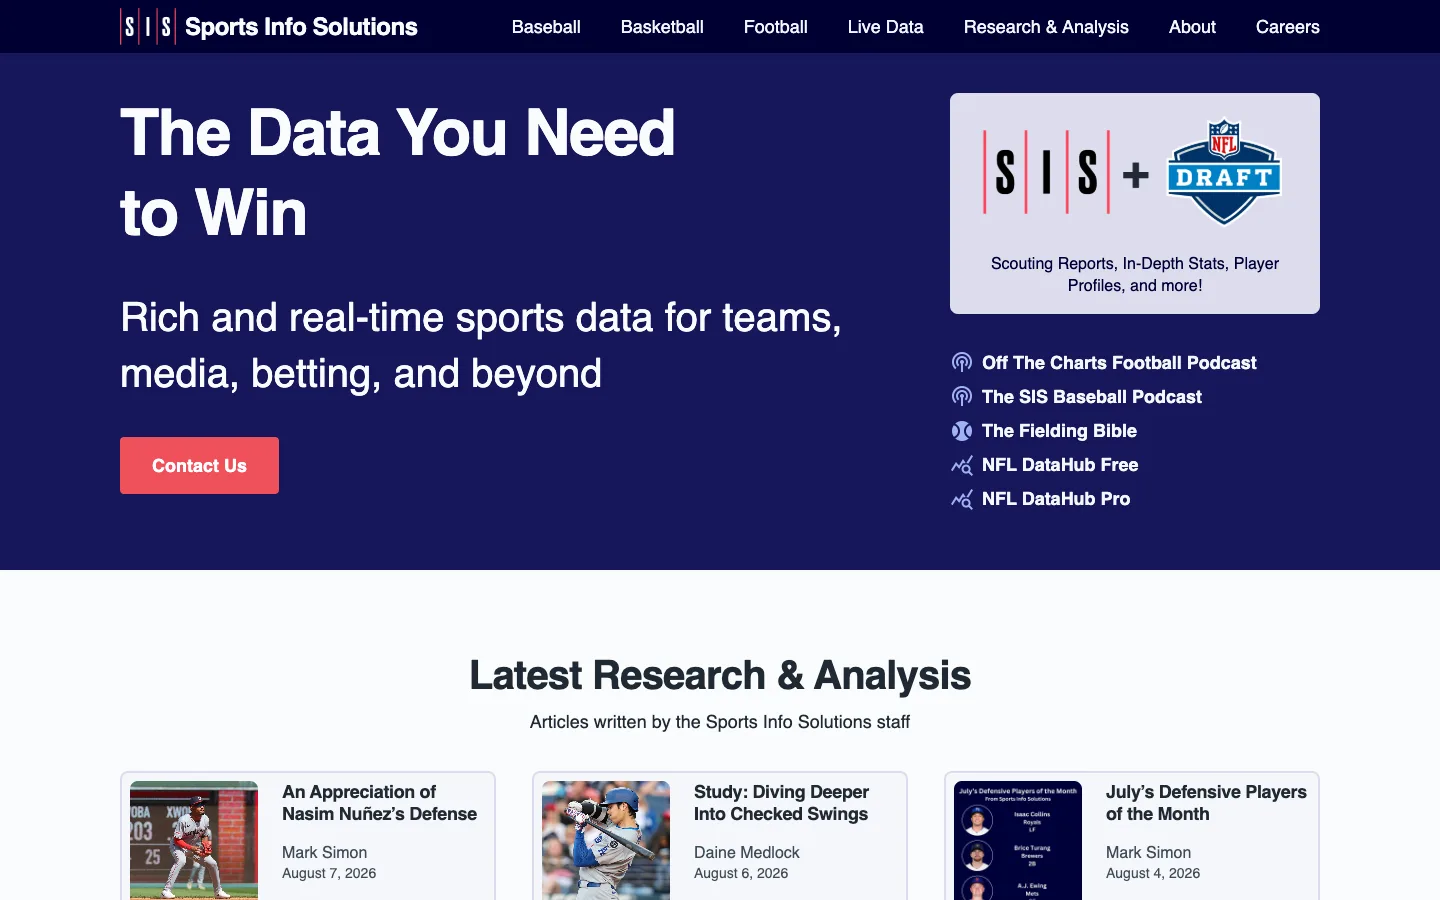Open the Football menu
The image size is (1440, 900).
click(776, 27)
